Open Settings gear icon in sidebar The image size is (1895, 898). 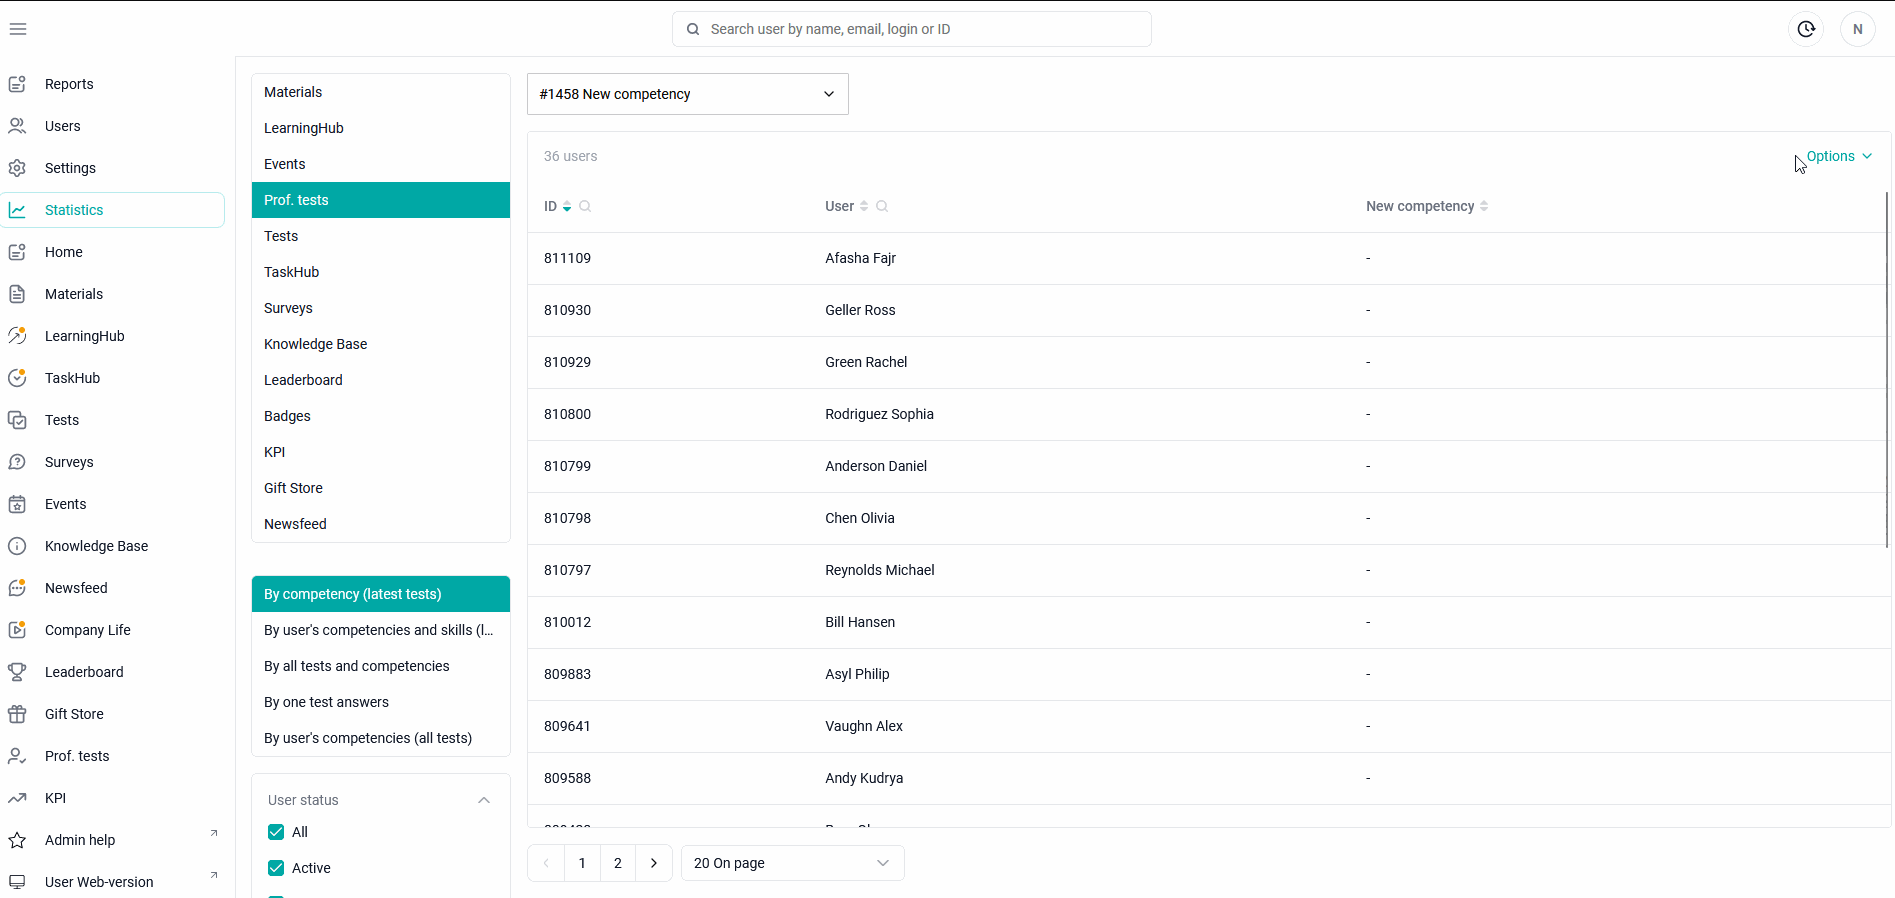click(17, 168)
